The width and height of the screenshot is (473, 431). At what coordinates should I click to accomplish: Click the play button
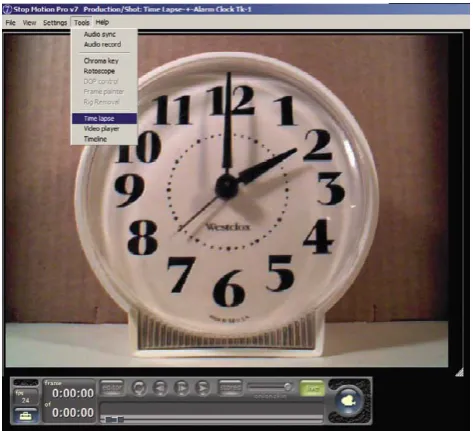(203, 388)
